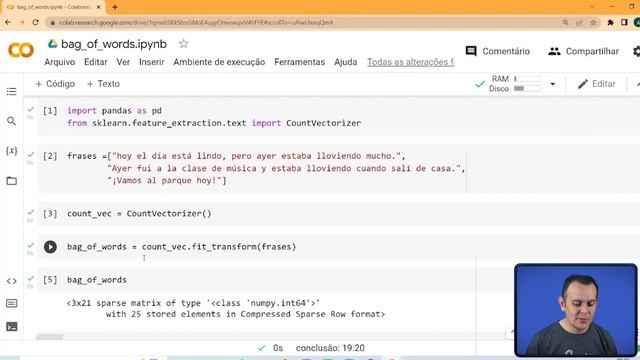Add a cell with the + Código button
The width and height of the screenshot is (640, 360).
[x=55, y=84]
